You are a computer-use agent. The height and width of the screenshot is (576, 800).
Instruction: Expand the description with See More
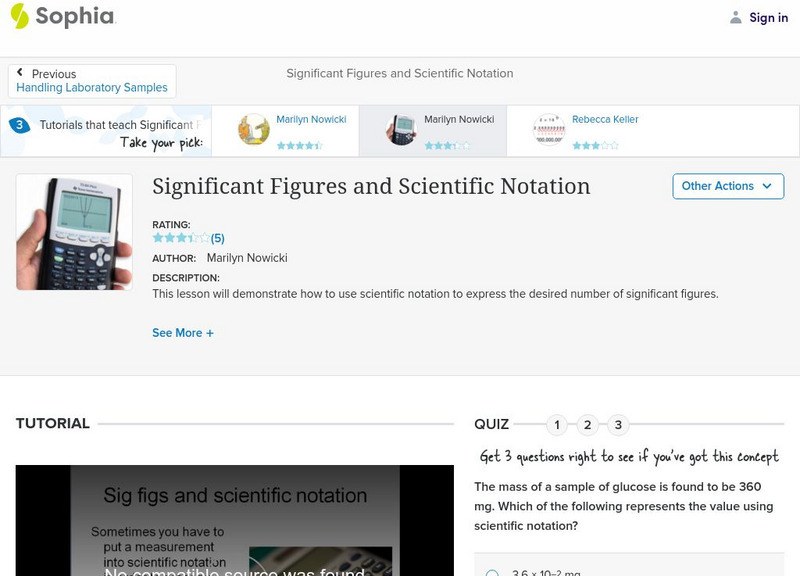(x=183, y=332)
